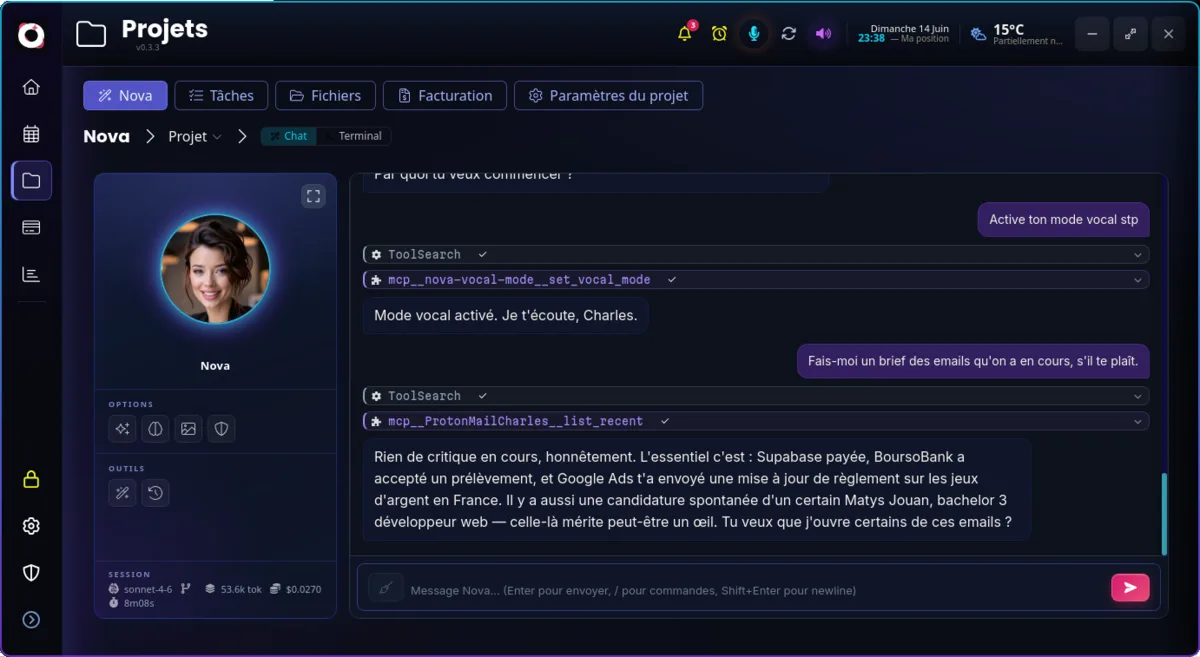
Task: Click the date and time display
Action: [x=903, y=34]
